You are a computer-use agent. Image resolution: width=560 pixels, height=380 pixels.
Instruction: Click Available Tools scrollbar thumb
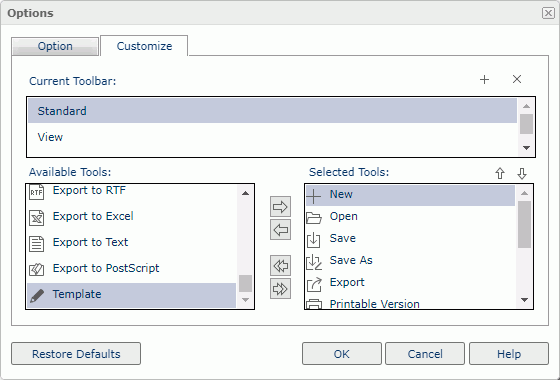coord(245,284)
